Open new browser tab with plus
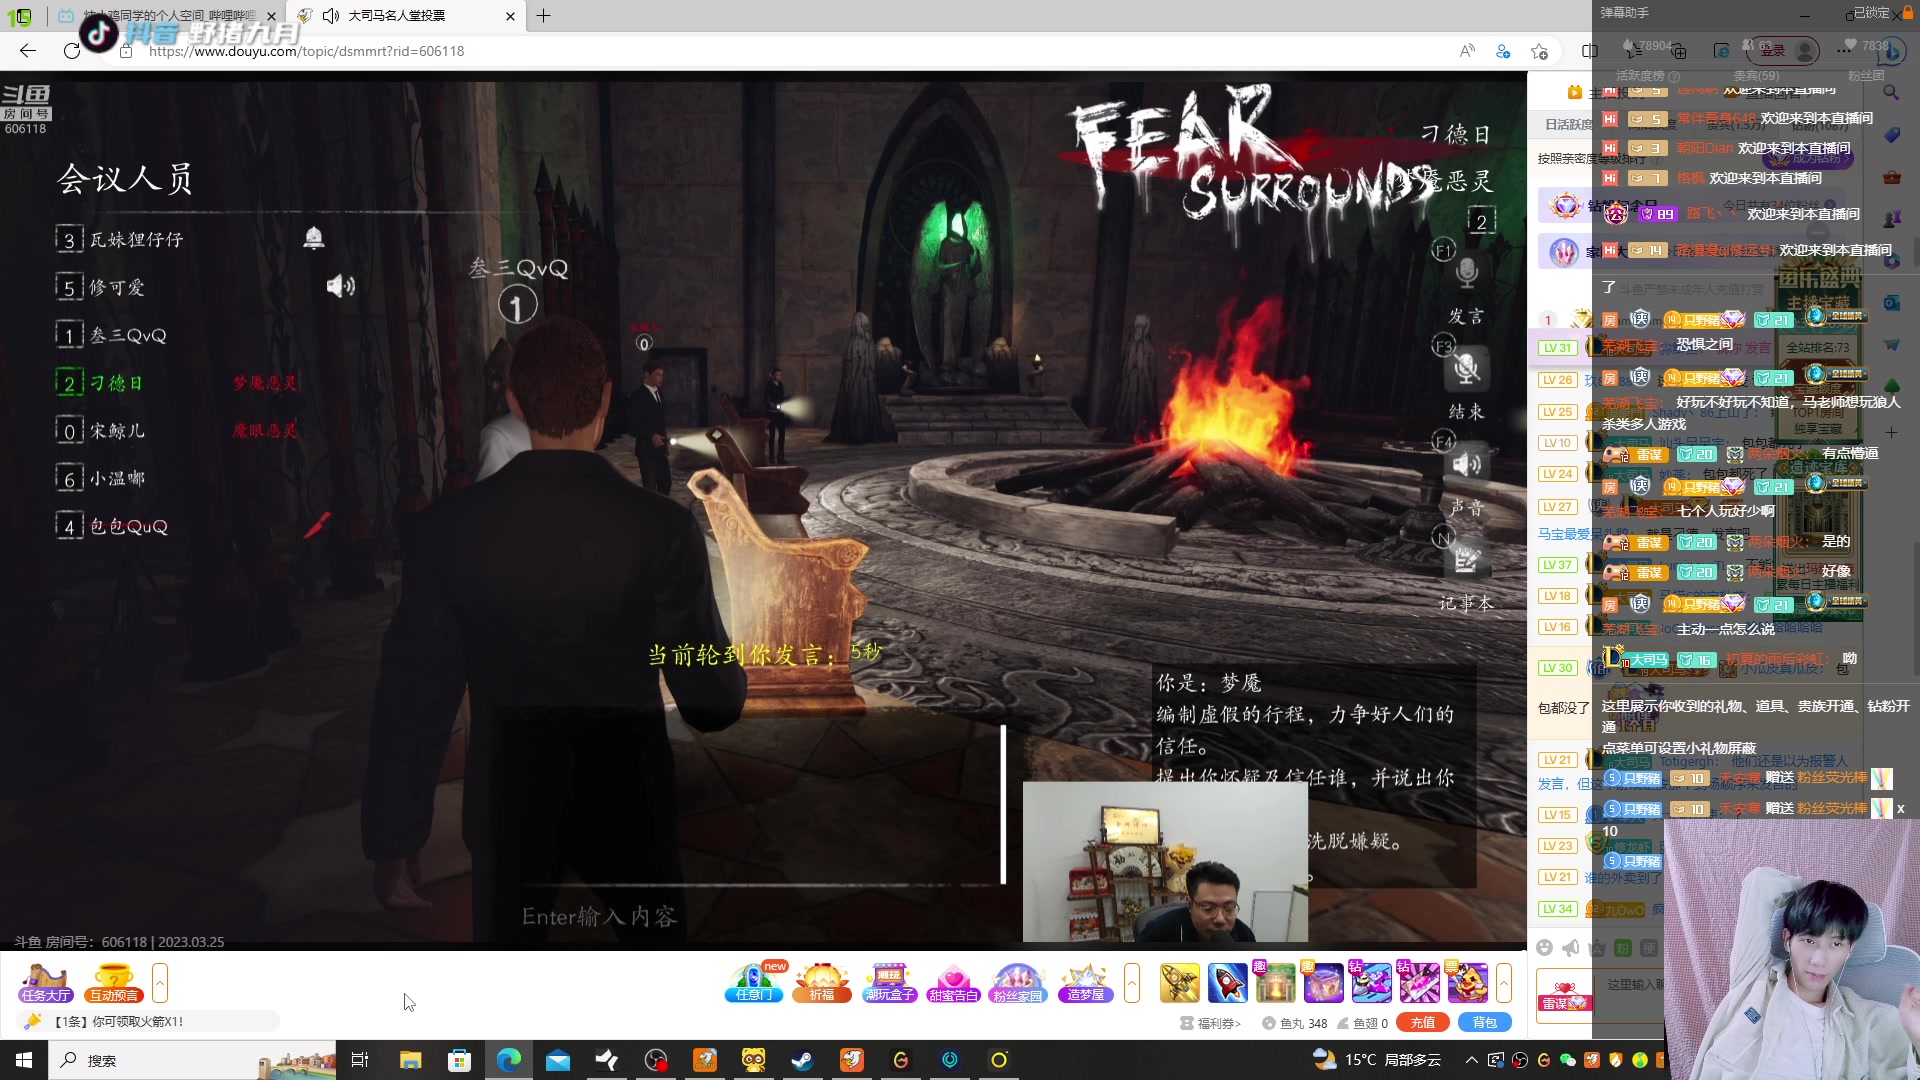Image resolution: width=1920 pixels, height=1080 pixels. click(x=544, y=16)
